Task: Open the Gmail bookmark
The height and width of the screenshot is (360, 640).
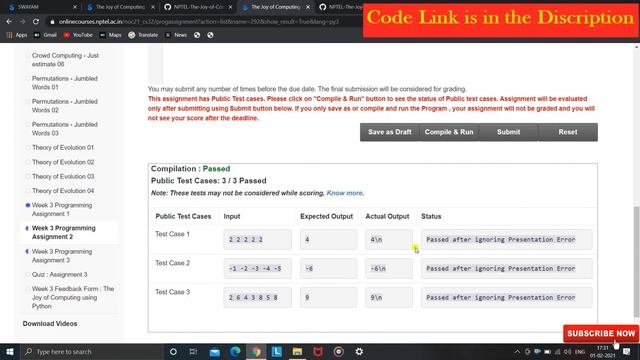Action: (45, 35)
